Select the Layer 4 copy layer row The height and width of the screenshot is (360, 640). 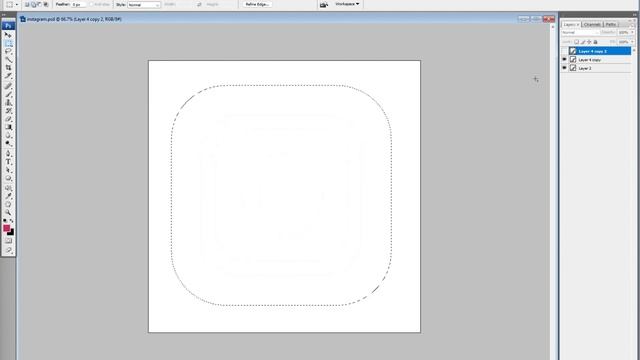596,60
